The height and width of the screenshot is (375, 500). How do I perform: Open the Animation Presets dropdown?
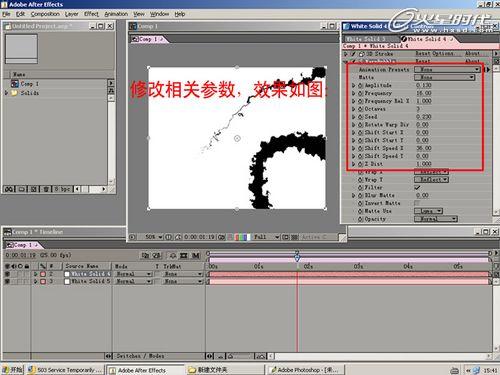point(447,69)
